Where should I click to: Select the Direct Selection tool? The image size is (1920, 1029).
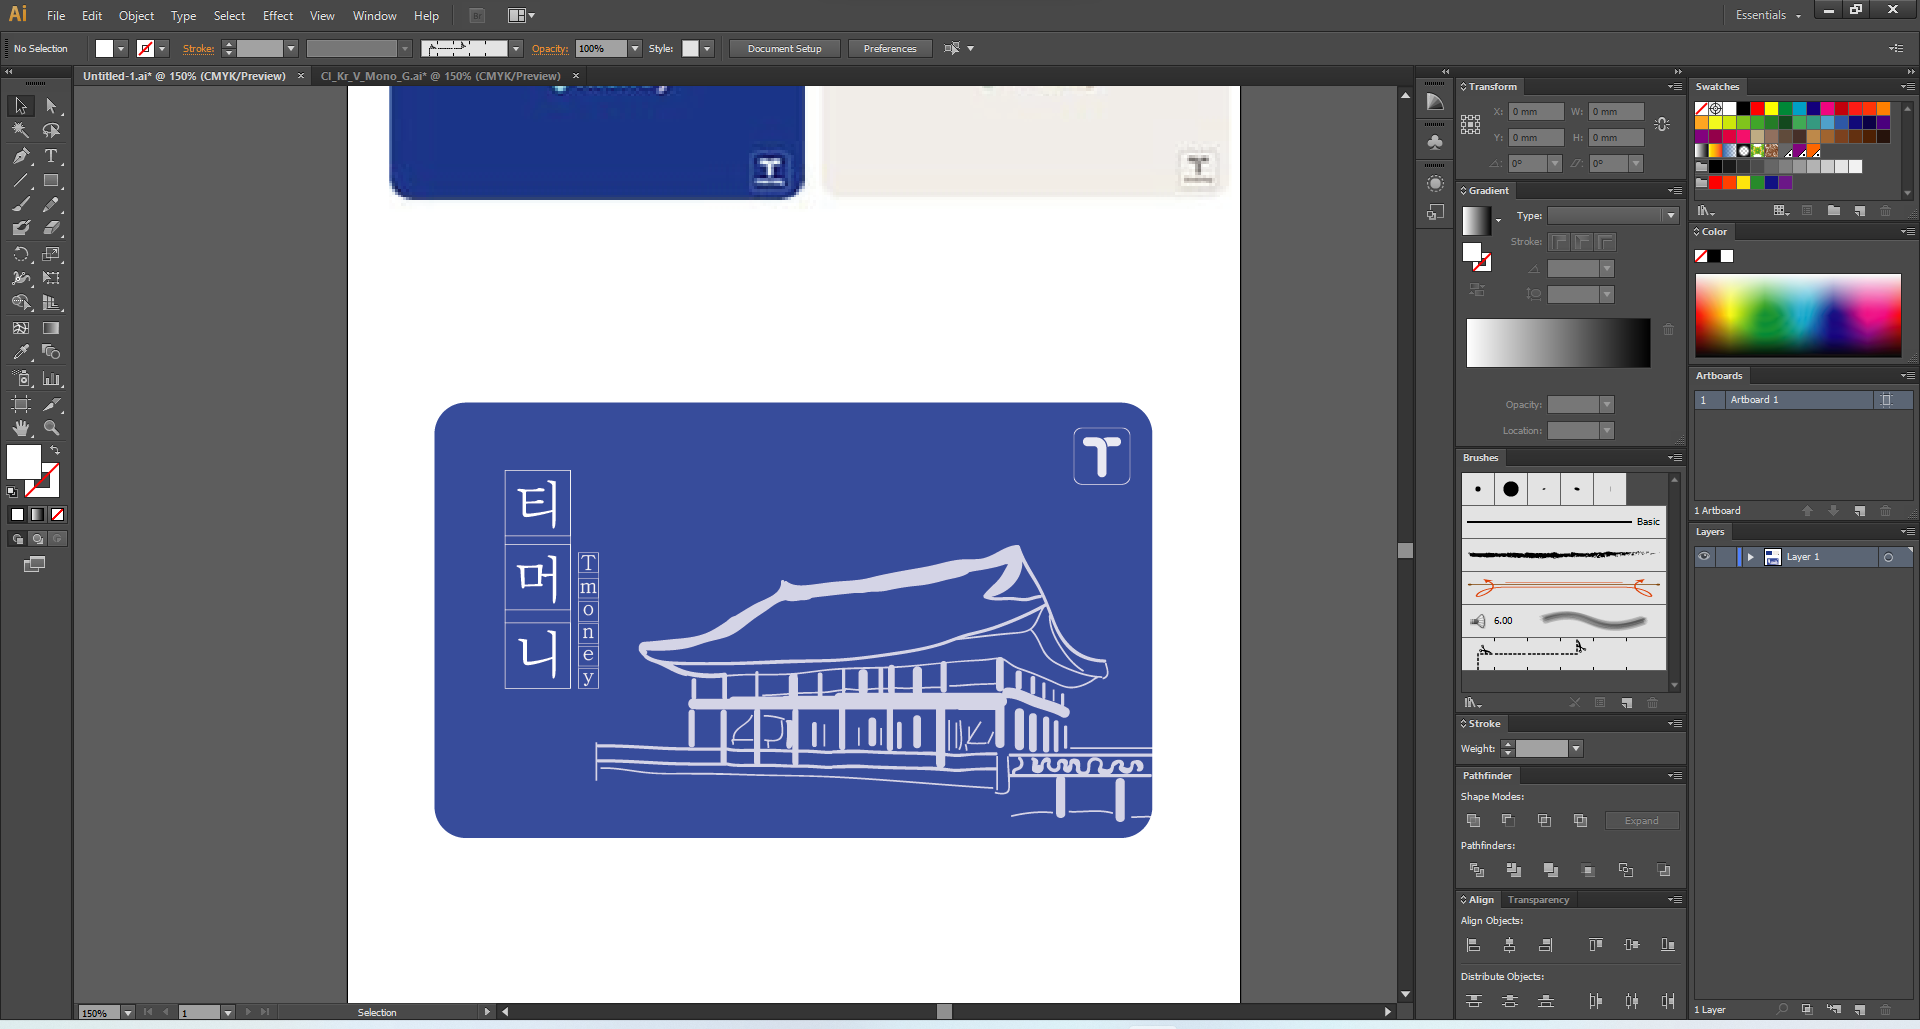click(51, 106)
